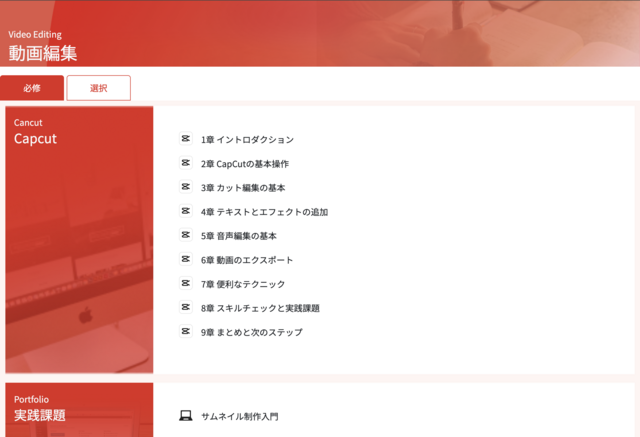640x437 pixels.
Task: Click CapCut icon beside 1章 イントロダクション
Action: pos(185,139)
